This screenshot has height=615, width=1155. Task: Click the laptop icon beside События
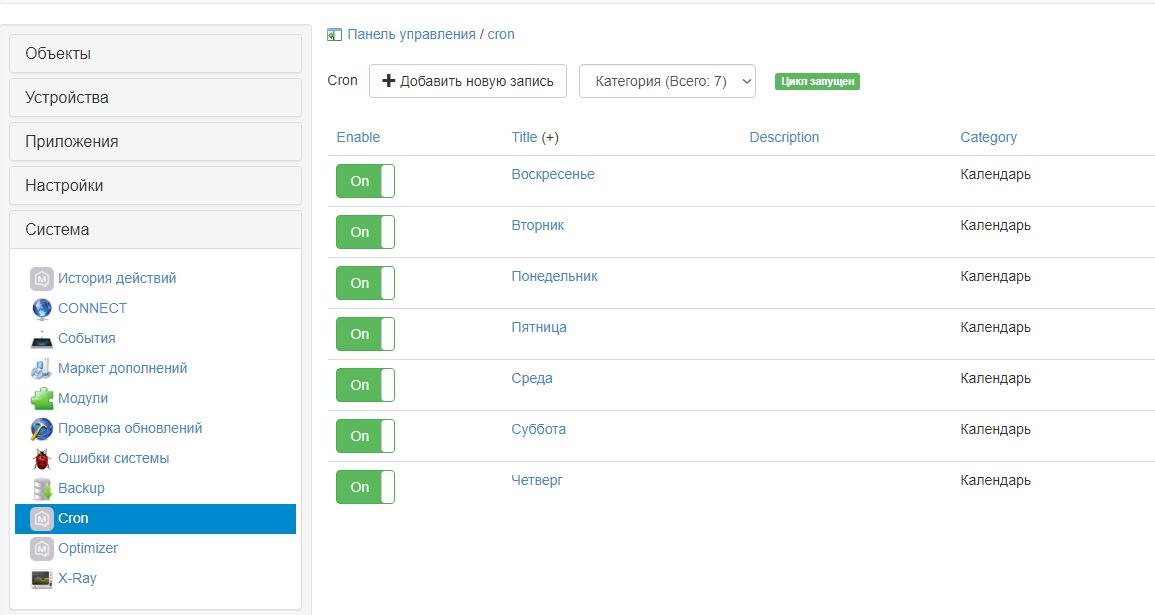pyautogui.click(x=41, y=339)
